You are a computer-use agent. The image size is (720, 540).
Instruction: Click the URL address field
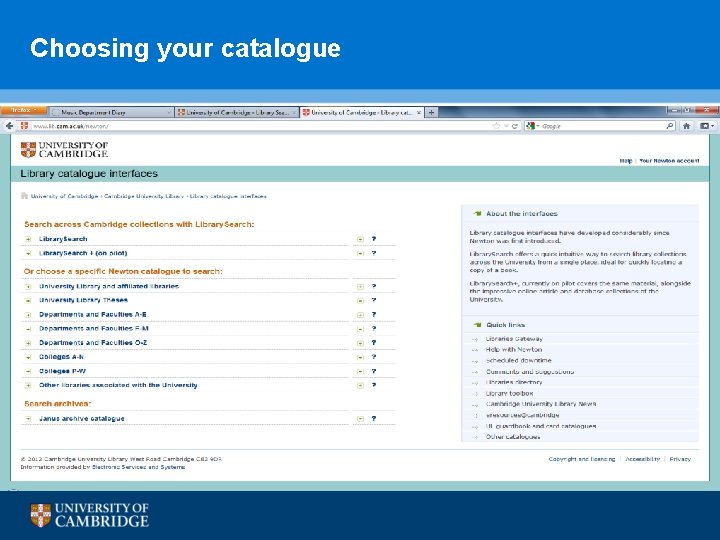[x=257, y=126]
